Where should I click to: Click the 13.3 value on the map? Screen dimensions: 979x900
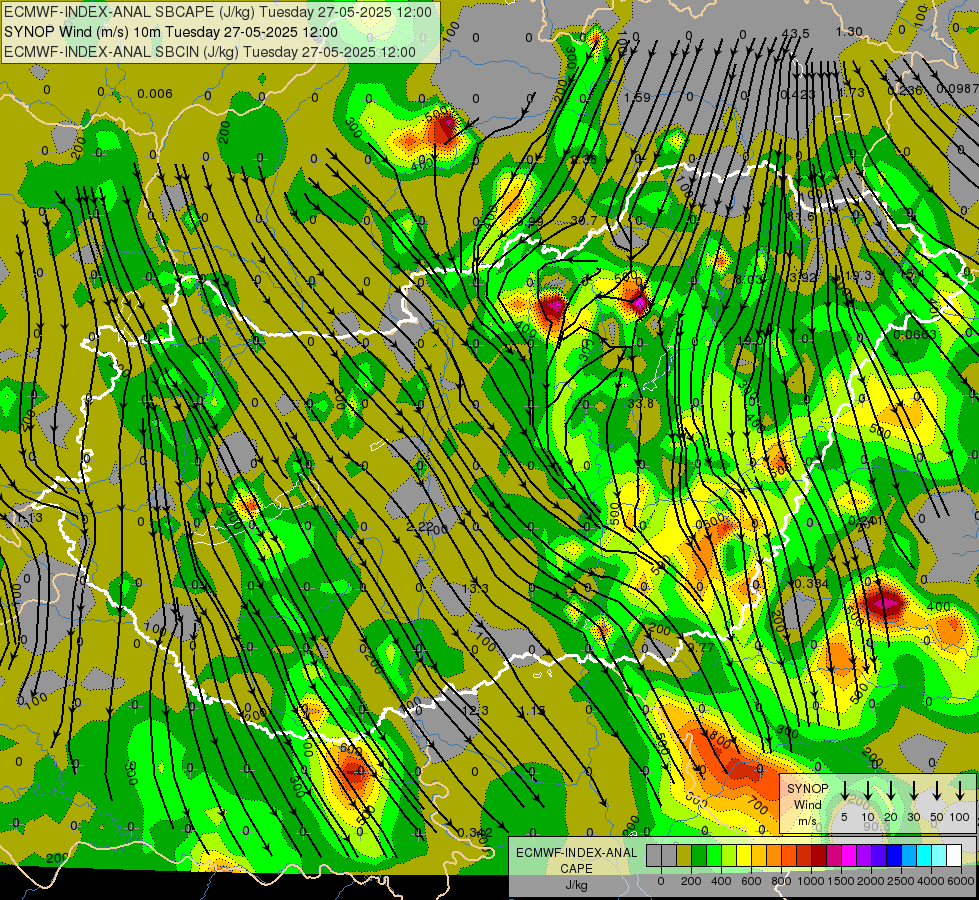pyautogui.click(x=475, y=588)
